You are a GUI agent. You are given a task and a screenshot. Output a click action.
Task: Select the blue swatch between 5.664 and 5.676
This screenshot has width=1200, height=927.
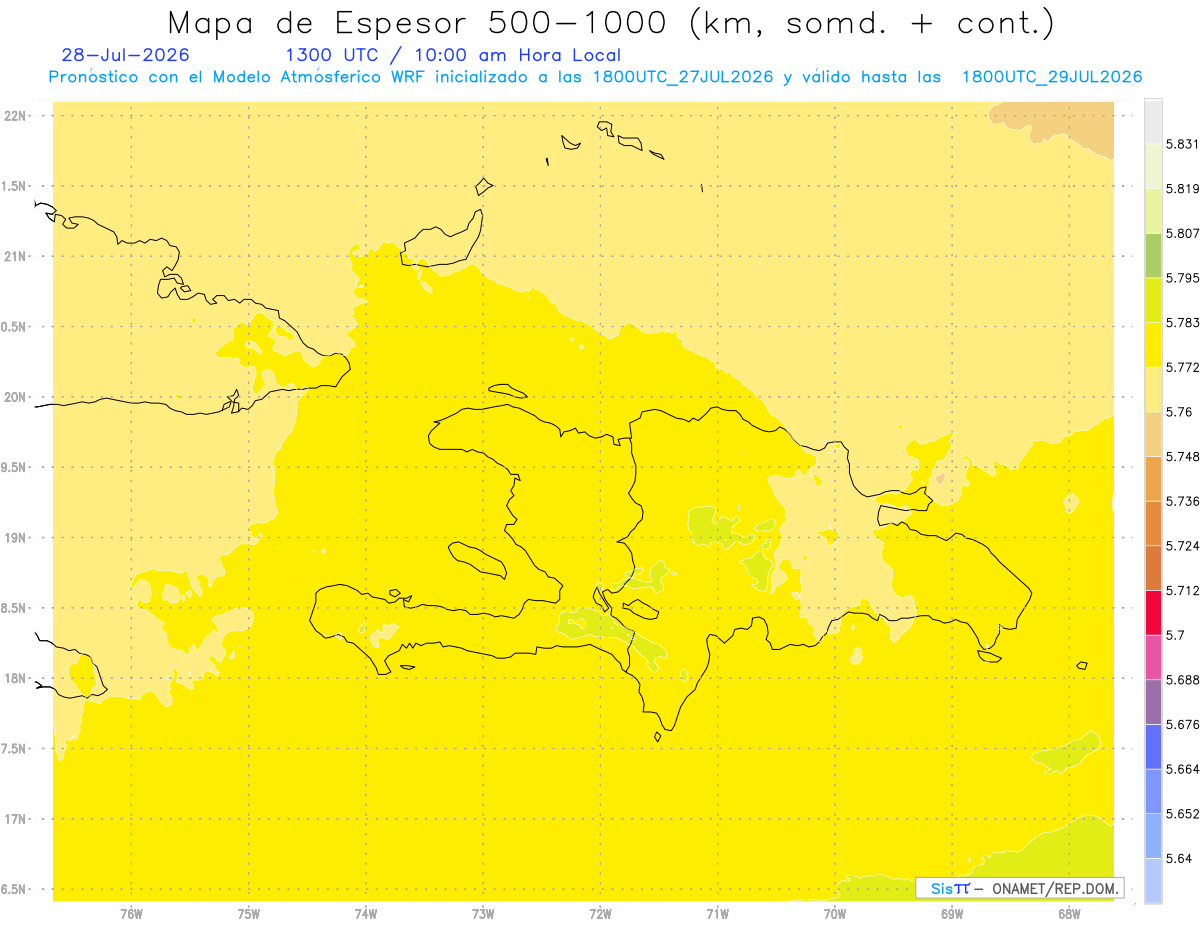click(1153, 746)
